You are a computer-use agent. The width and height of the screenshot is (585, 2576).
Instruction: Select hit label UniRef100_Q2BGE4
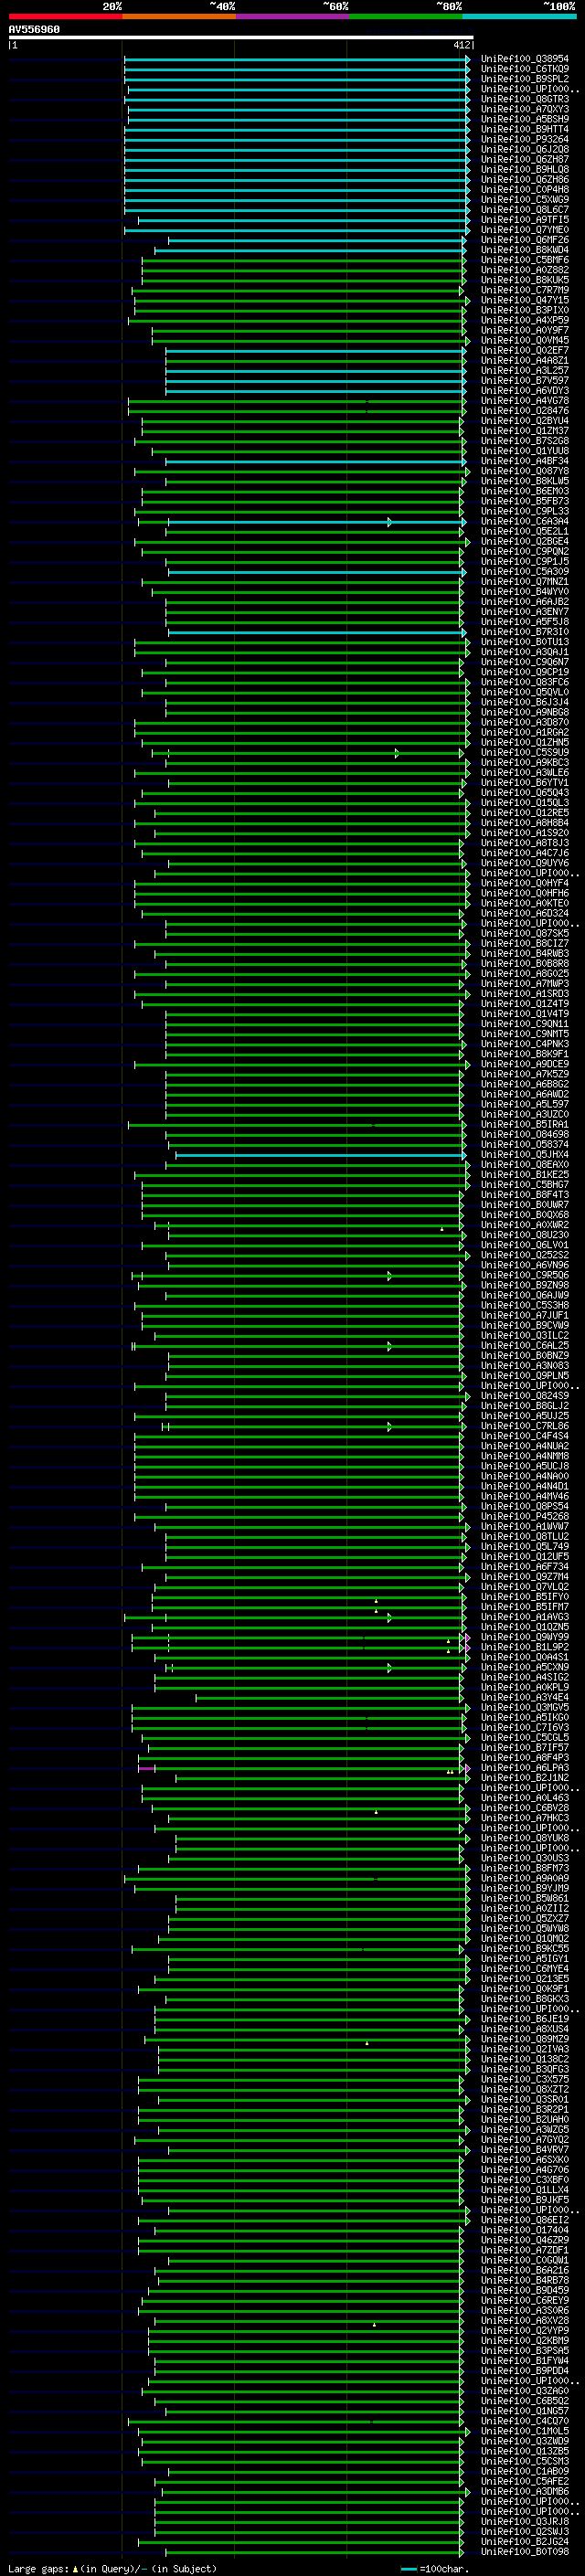(525, 541)
